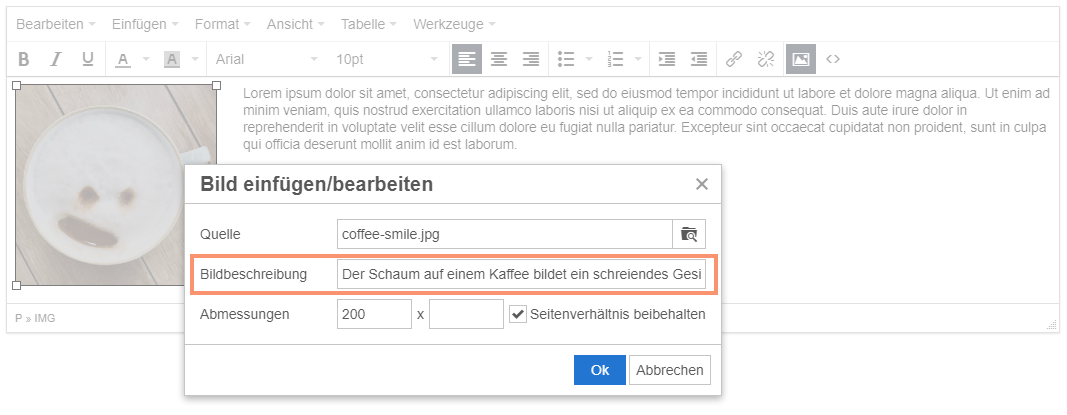Align text left
This screenshot has width=1067, height=415.
click(467, 59)
